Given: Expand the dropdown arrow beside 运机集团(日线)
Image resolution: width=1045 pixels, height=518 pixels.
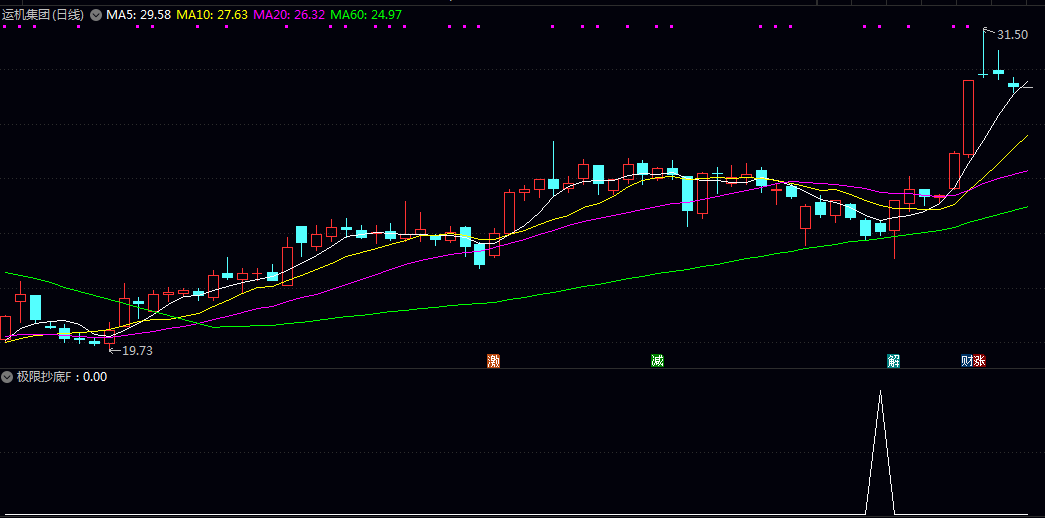Looking at the screenshot, I should click(x=96, y=15).
